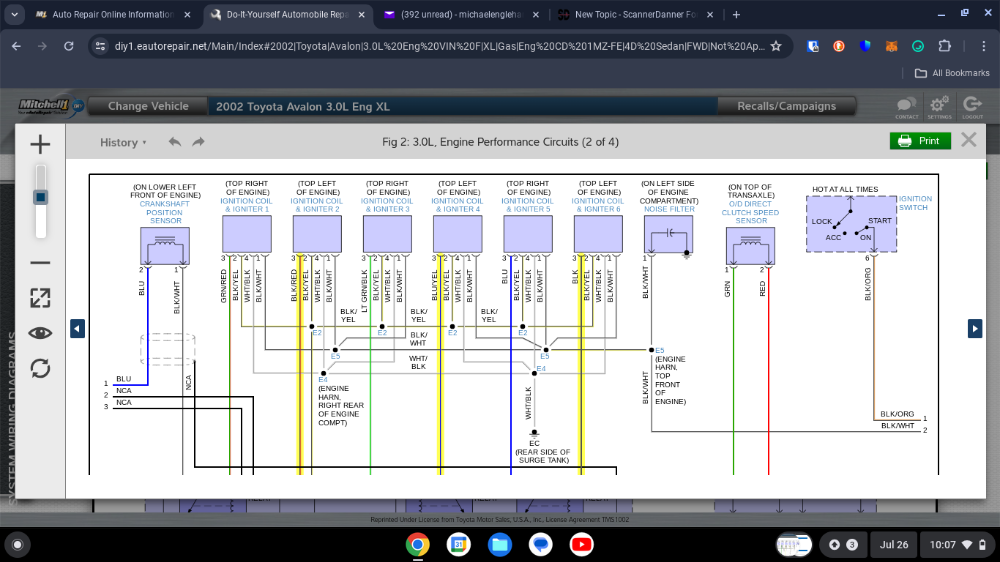
Task: Bookmark this page with the star icon
Action: click(x=774, y=46)
